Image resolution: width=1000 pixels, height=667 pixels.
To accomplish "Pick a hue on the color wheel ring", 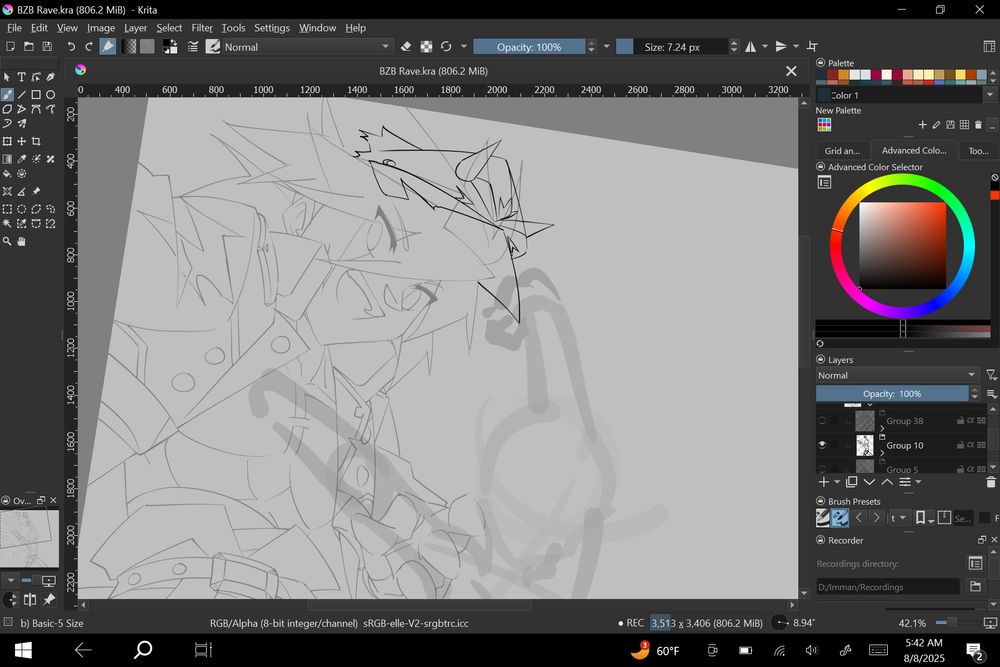I will pyautogui.click(x=902, y=180).
